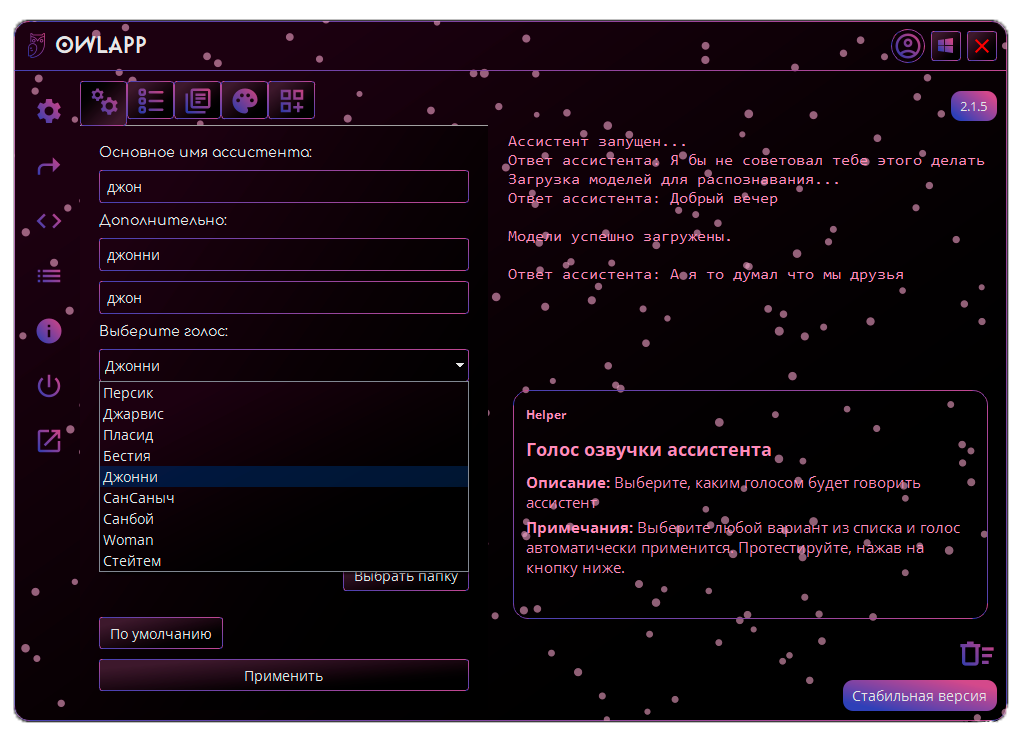Open the user account icon in the title bar
1024x740 pixels.
coord(908,45)
